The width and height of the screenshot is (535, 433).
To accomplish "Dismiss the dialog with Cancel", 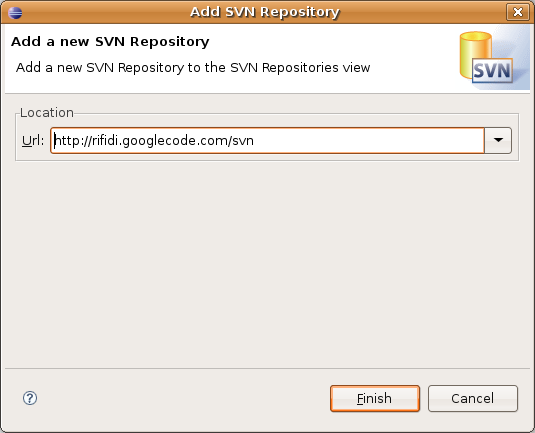I will (473, 398).
